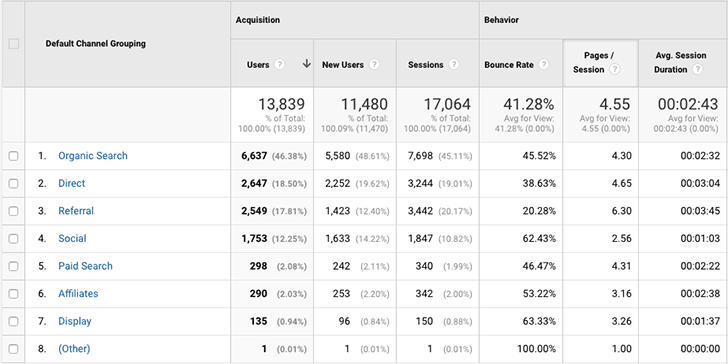
Task: Click Affiliates pages per session 3.16
Action: [623, 294]
